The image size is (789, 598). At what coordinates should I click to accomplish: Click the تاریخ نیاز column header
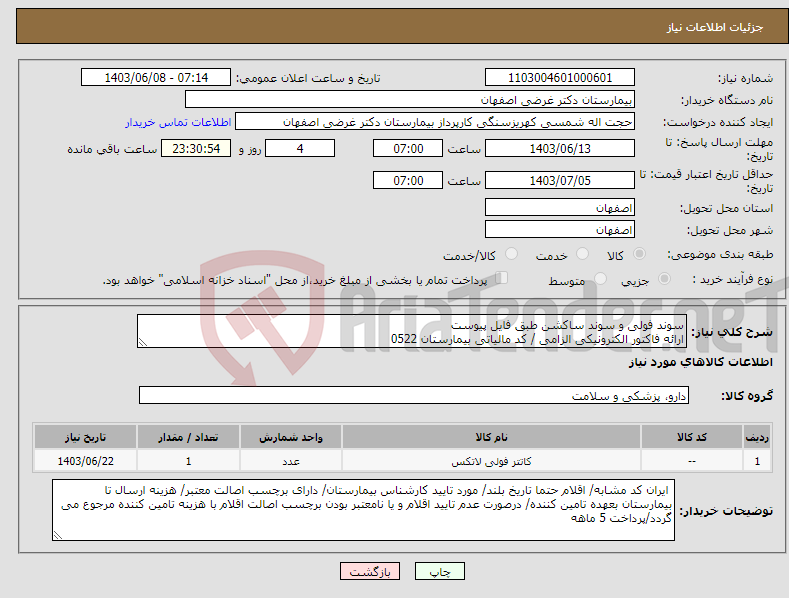coord(86,437)
